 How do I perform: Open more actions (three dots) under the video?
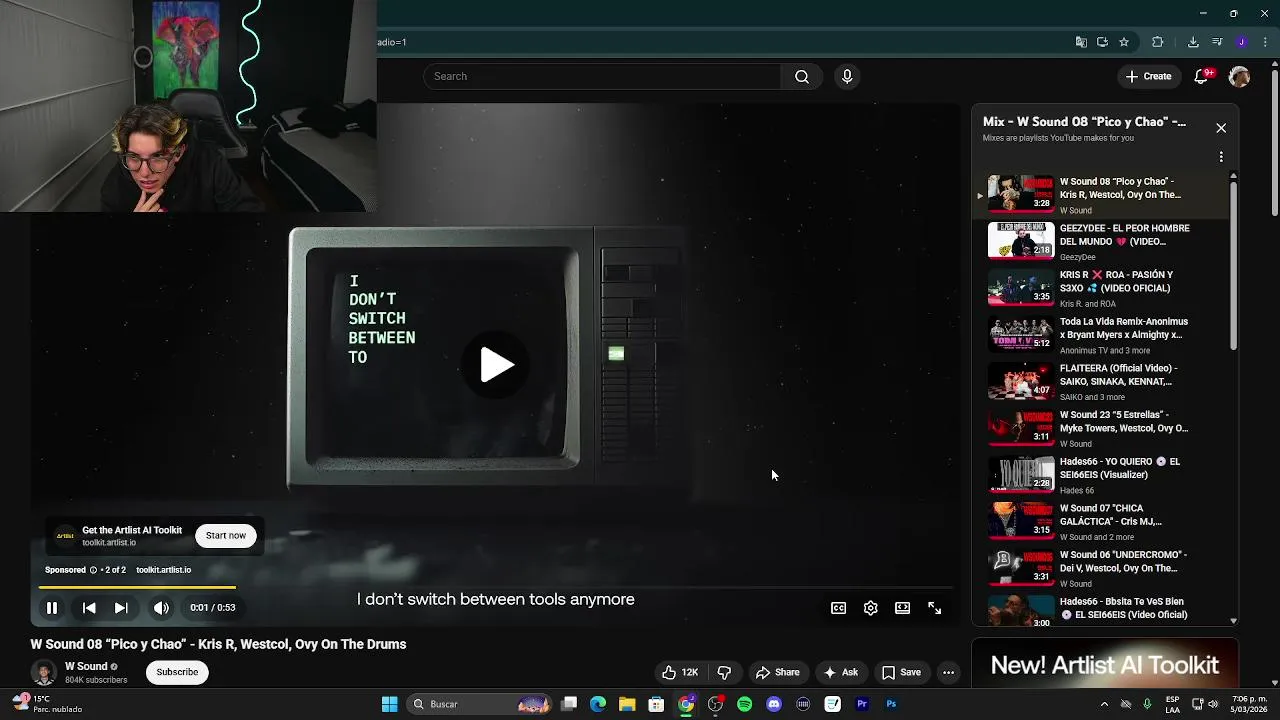coord(948,672)
